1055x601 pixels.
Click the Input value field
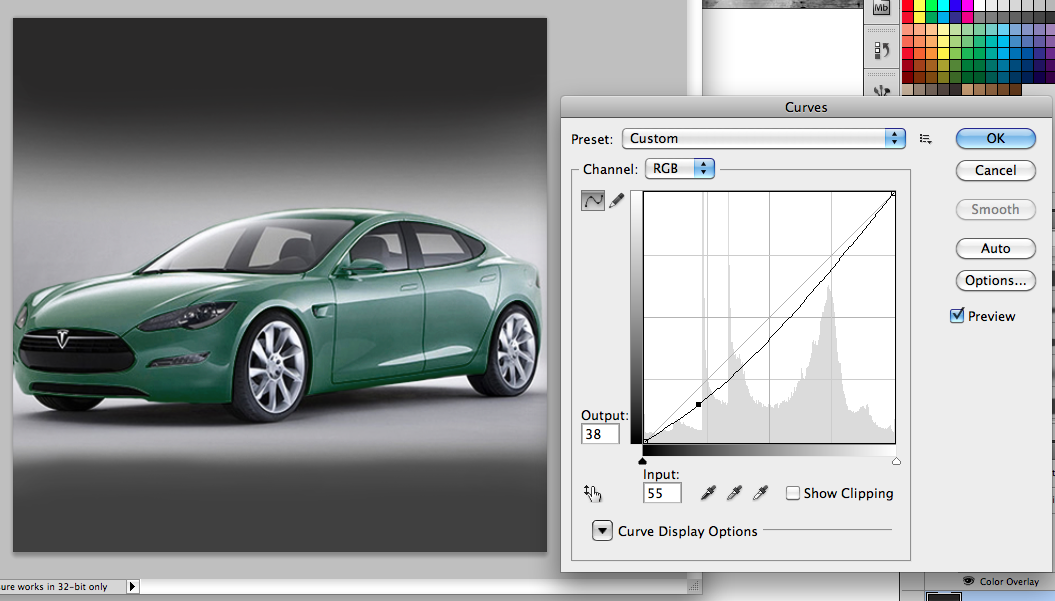[x=662, y=493]
